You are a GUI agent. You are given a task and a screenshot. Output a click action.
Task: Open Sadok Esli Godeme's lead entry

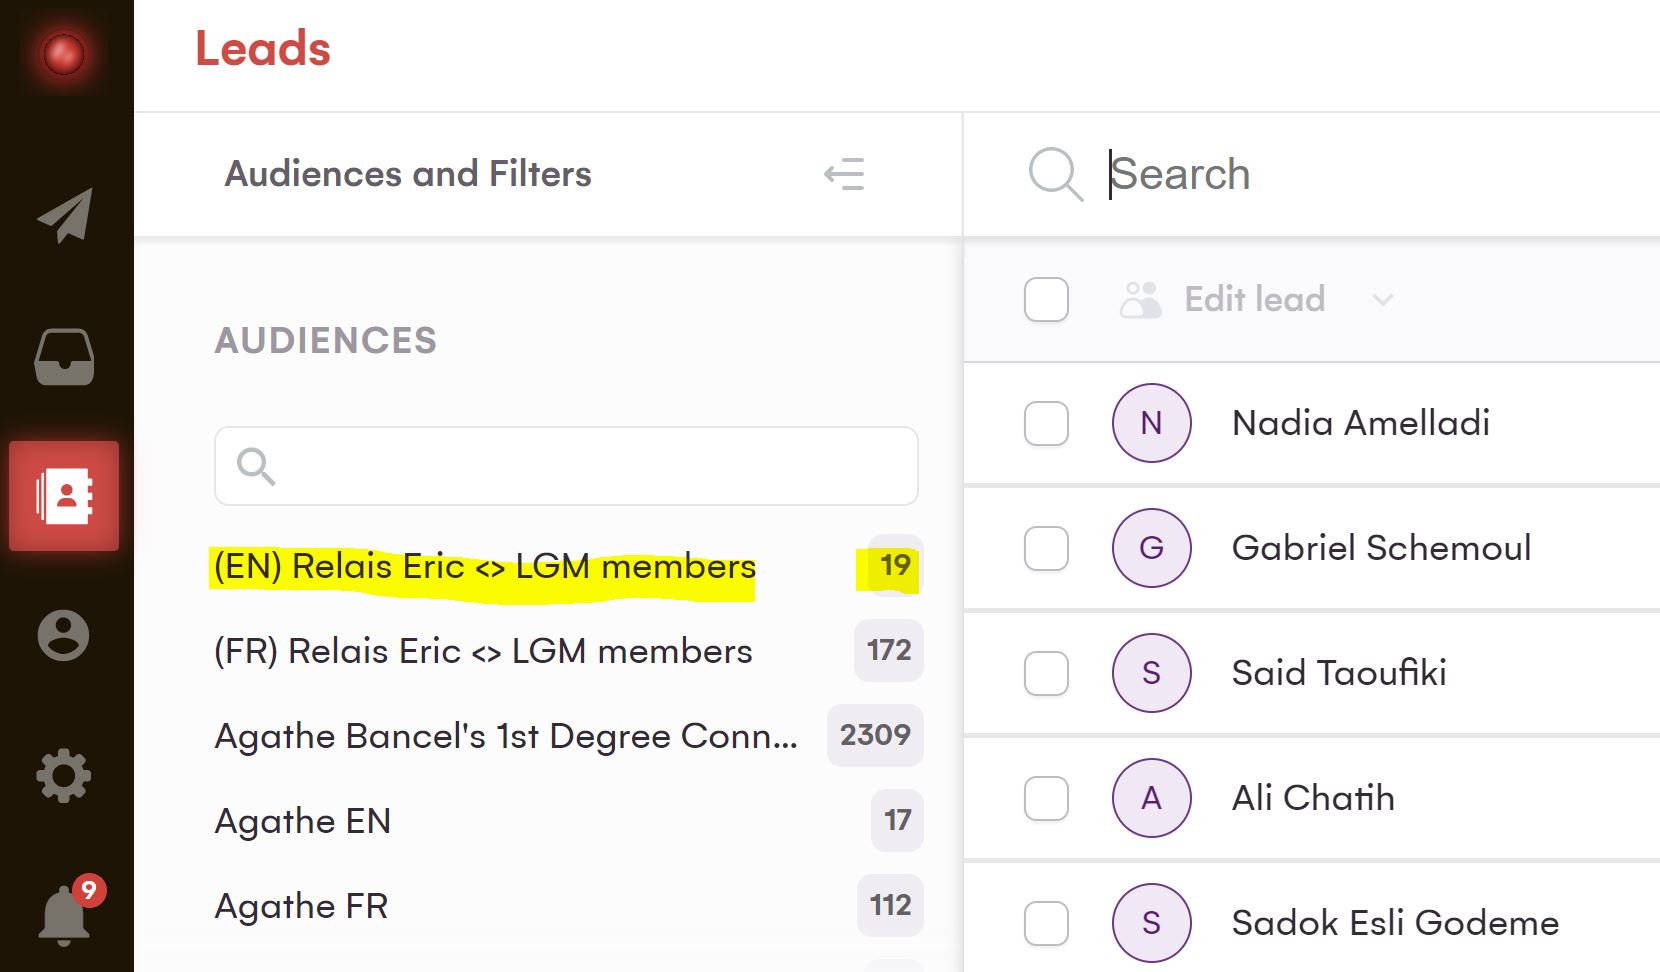pos(1395,923)
